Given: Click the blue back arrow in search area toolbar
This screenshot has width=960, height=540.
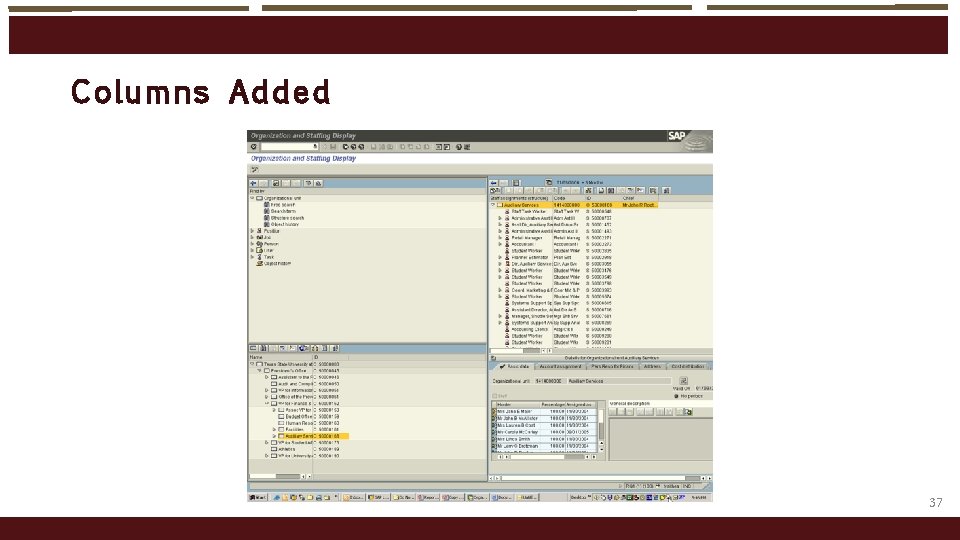Looking at the screenshot, I should tap(253, 183).
